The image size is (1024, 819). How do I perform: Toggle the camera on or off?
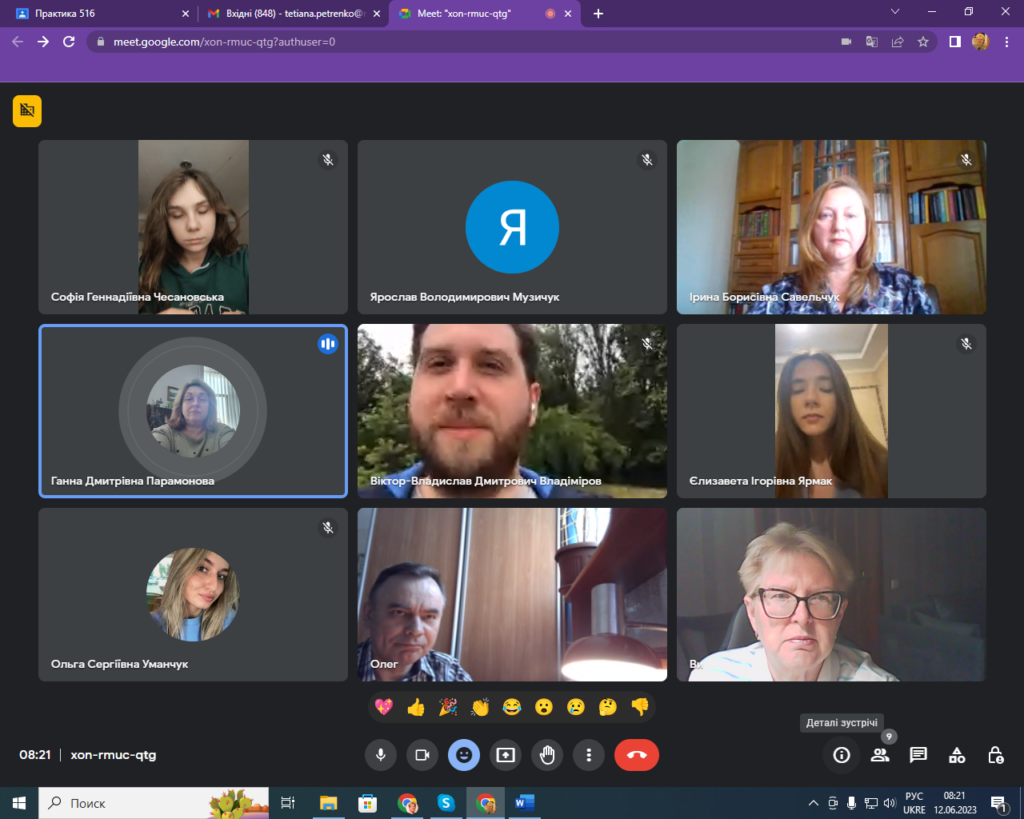pyautogui.click(x=422, y=755)
